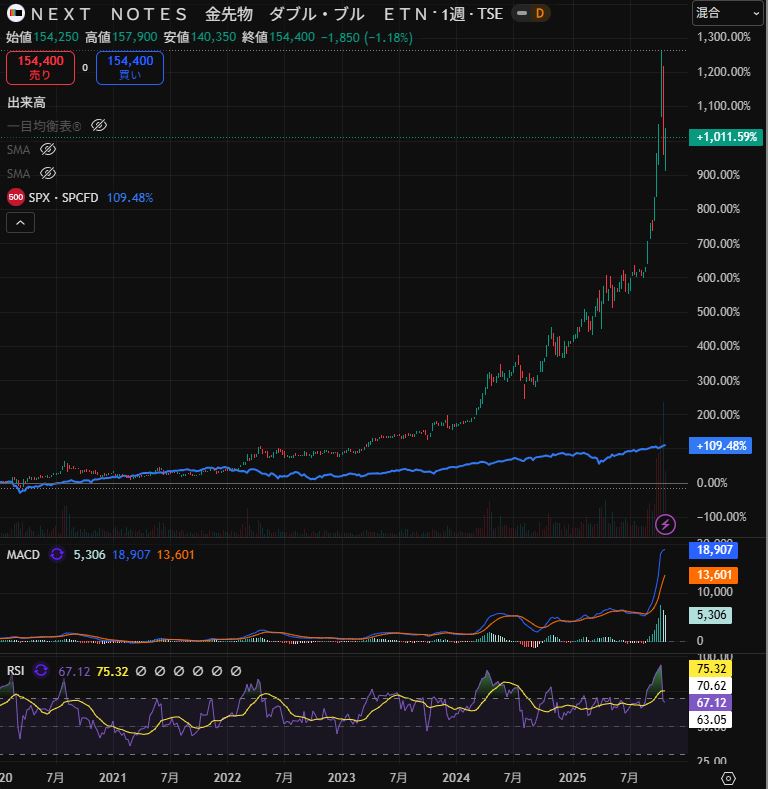Screen dimensions: 768x789
Task: Click the red 154,400 sell button
Action: pos(41,67)
